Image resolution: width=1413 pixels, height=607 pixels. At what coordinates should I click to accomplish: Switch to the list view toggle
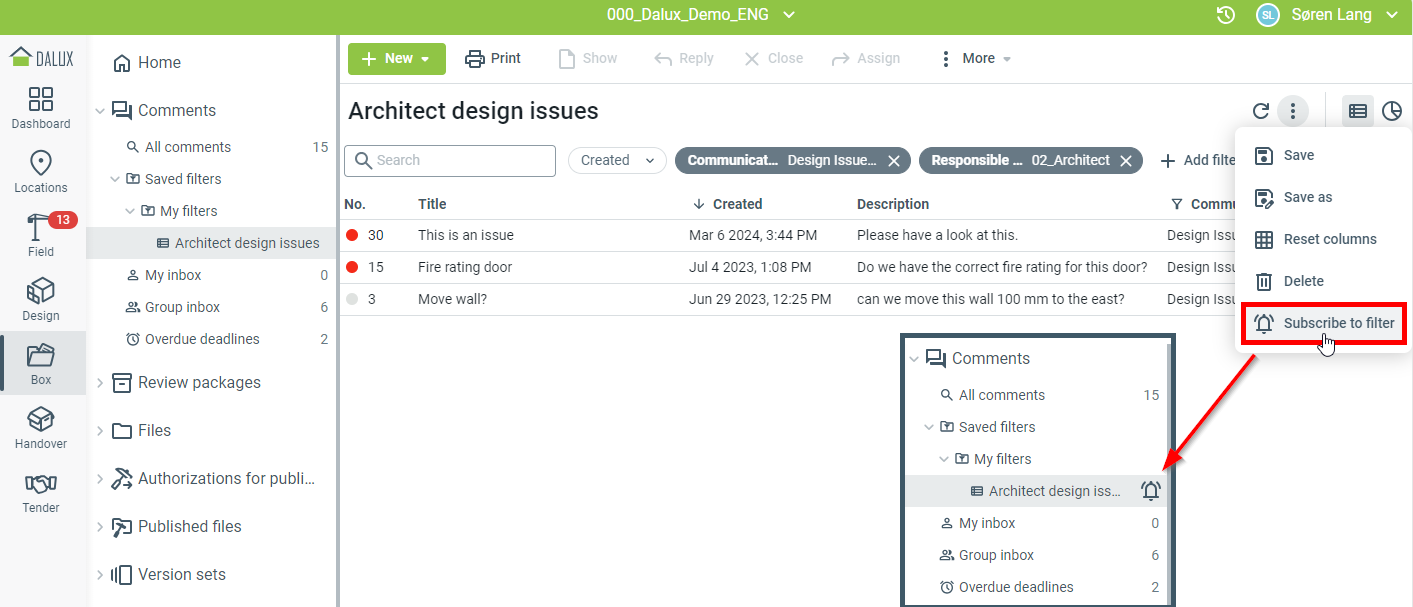(1357, 111)
